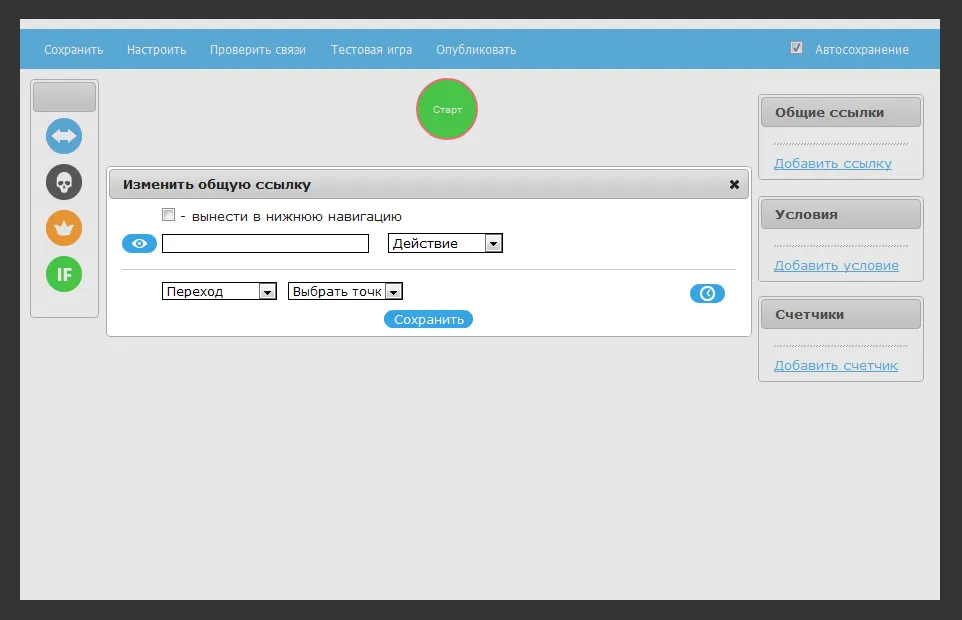
Task: Click the Добавить ссылку link
Action: point(832,163)
